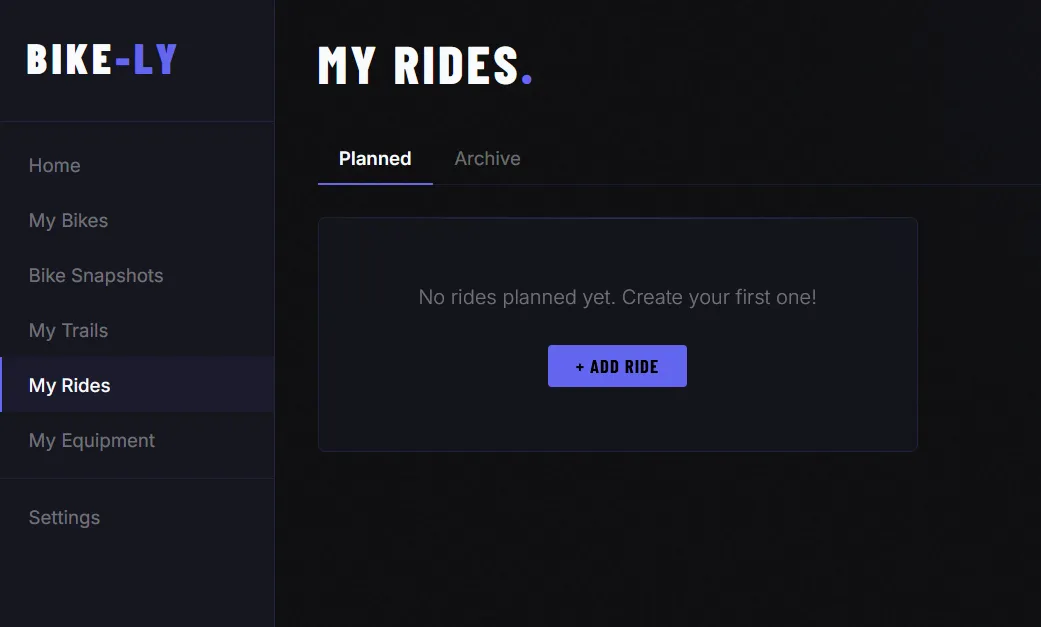View Bike Snapshots
The image size is (1041, 627).
(96, 275)
